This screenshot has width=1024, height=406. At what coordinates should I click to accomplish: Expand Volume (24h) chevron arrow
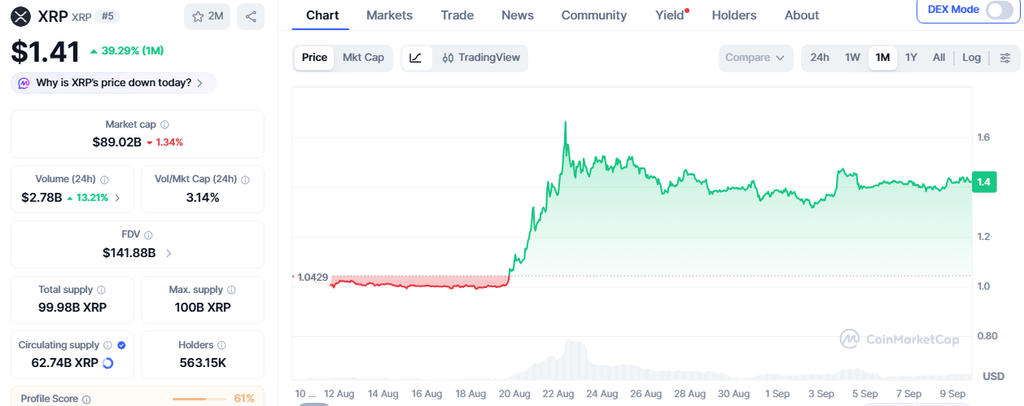(118, 198)
